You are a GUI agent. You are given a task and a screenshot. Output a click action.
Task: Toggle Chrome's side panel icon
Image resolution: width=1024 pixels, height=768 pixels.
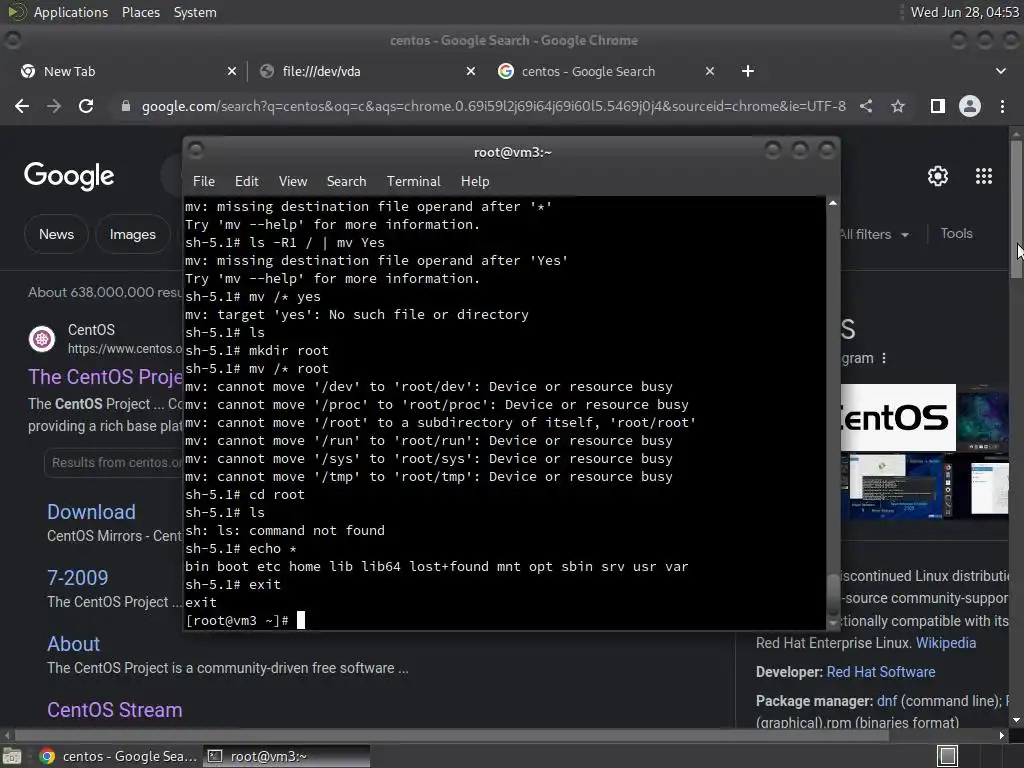(938, 106)
